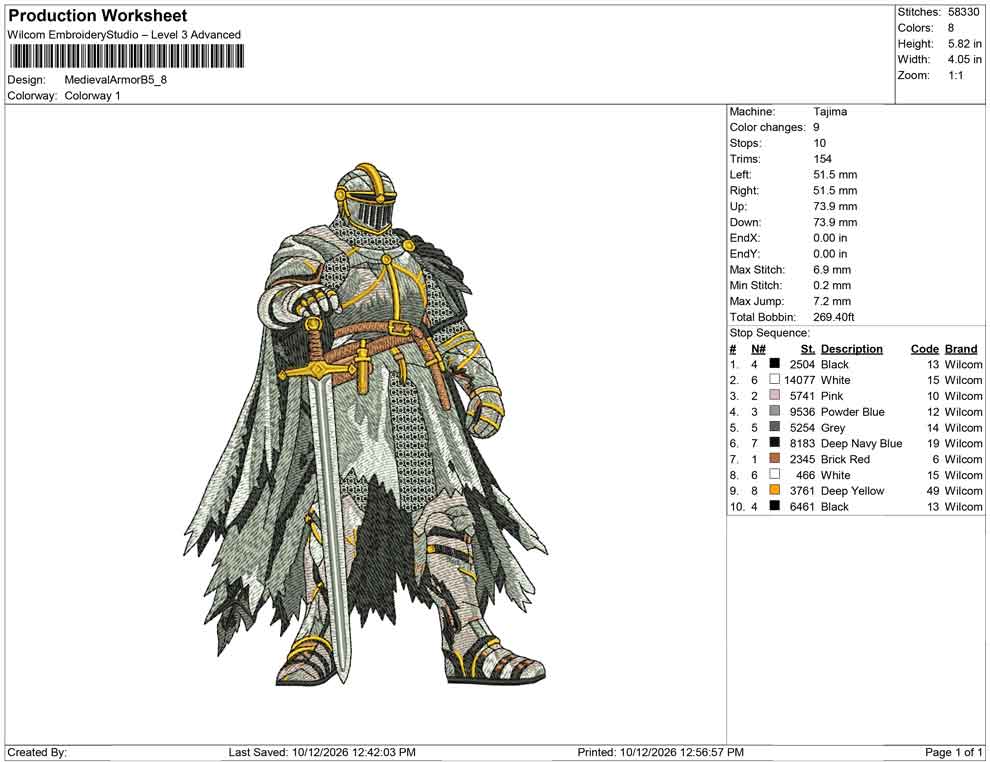The height and width of the screenshot is (762, 990).
Task: Click 'Deep Navy Blue' description text
Action: [861, 443]
